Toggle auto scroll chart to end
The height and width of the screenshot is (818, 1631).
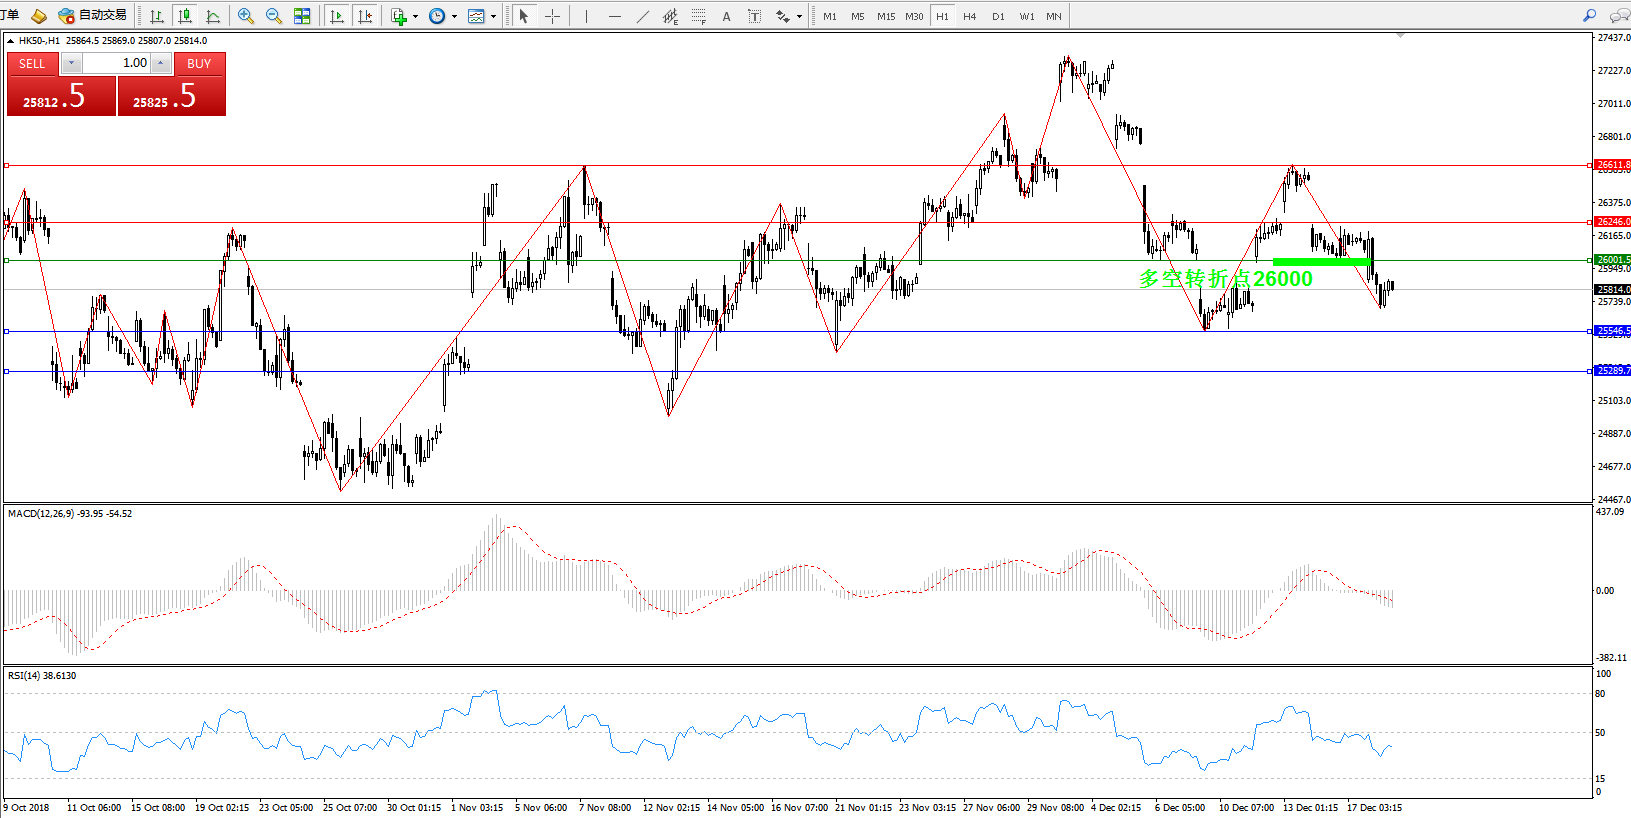(337, 16)
